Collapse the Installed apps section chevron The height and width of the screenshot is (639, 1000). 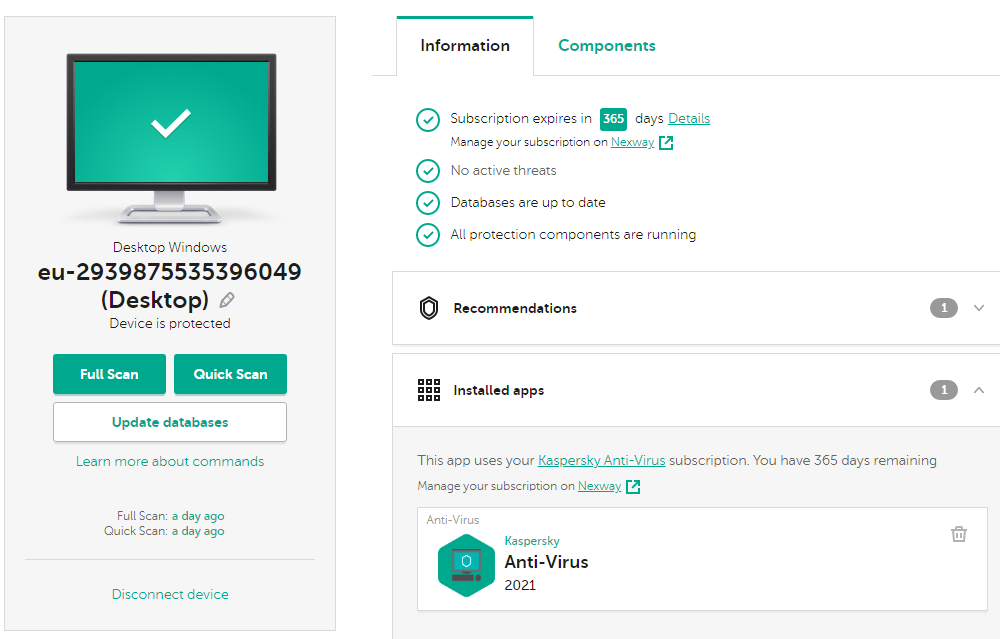coord(978,390)
